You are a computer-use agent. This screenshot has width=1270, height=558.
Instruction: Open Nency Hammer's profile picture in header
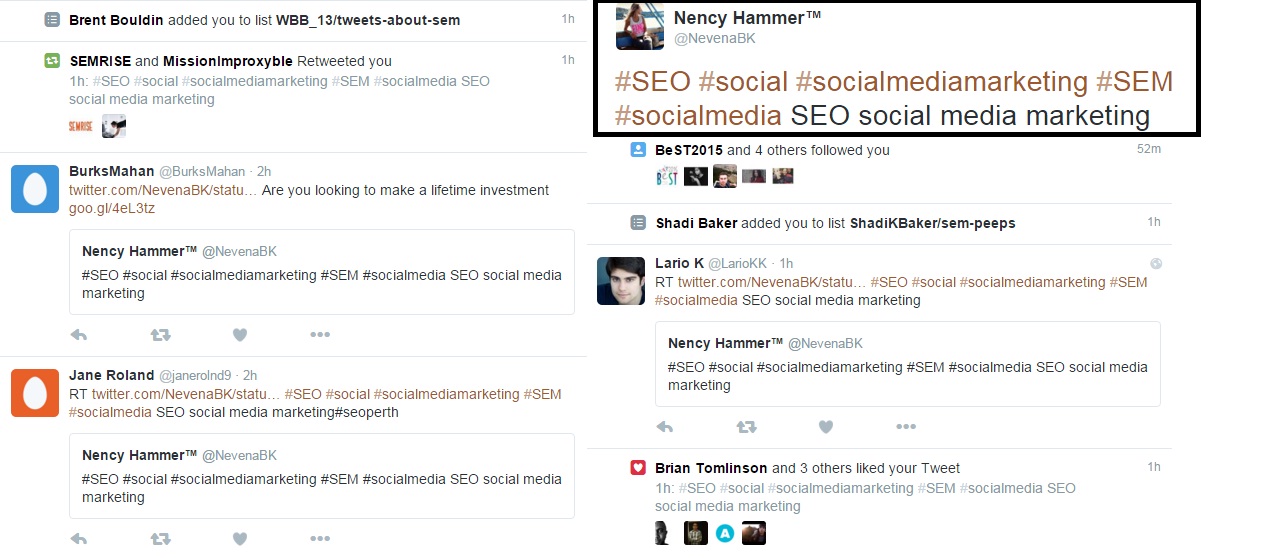pos(639,27)
